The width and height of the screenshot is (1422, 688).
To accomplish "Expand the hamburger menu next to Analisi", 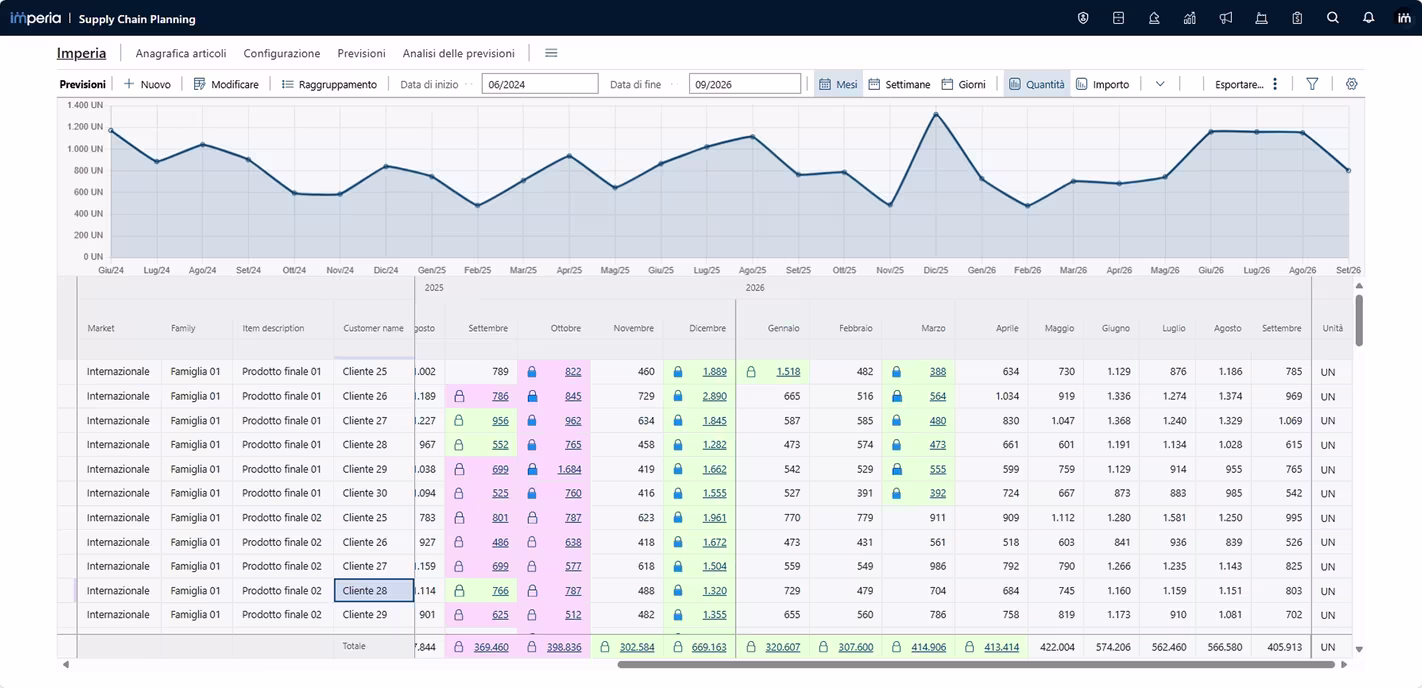I will (551, 53).
